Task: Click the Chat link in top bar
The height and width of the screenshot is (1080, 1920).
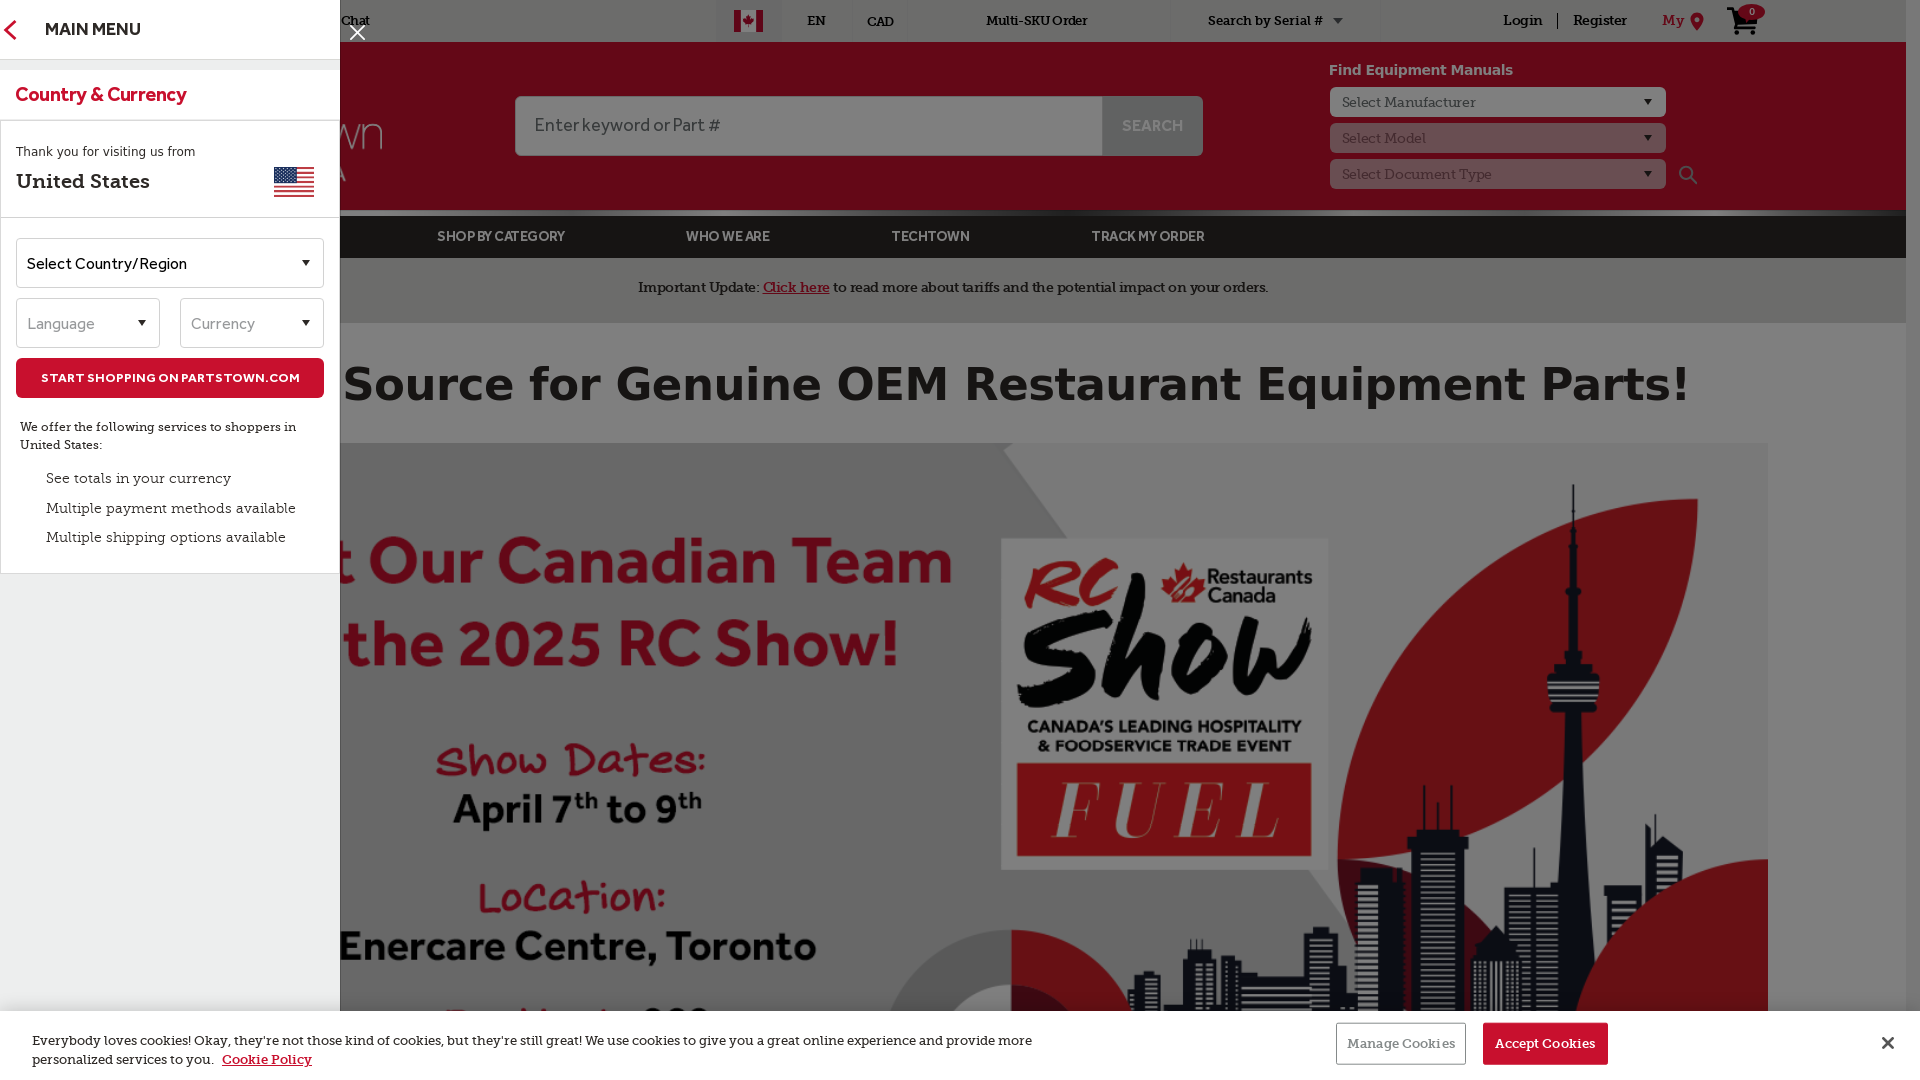Action: click(x=355, y=21)
